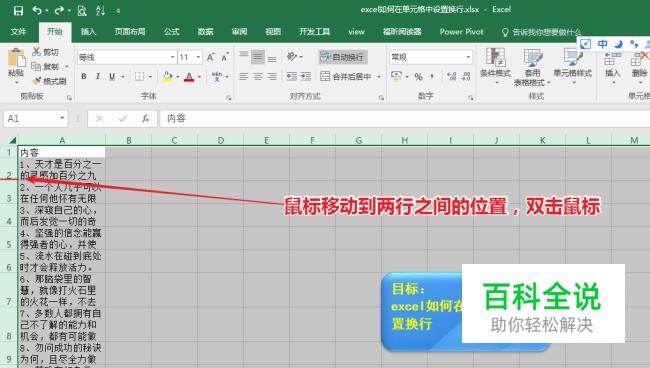Click the text orientation icon

point(293,57)
